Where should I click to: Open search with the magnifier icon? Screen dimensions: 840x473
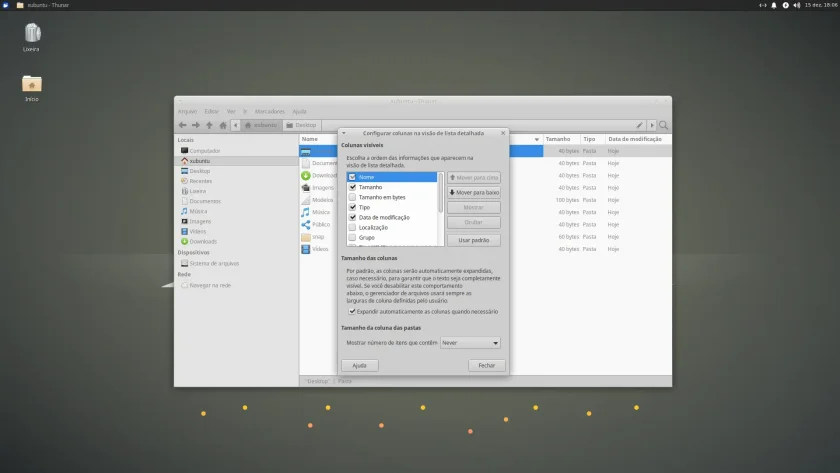pyautogui.click(x=664, y=125)
